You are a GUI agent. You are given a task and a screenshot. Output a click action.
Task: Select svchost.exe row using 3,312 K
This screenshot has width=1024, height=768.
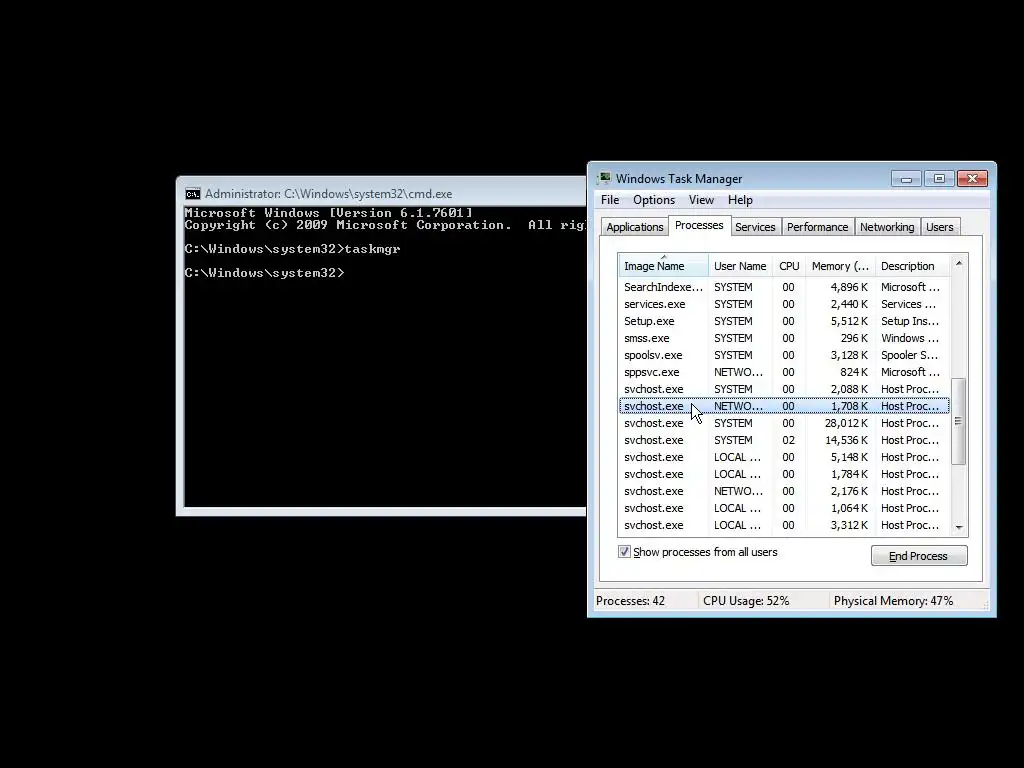[x=784, y=524]
